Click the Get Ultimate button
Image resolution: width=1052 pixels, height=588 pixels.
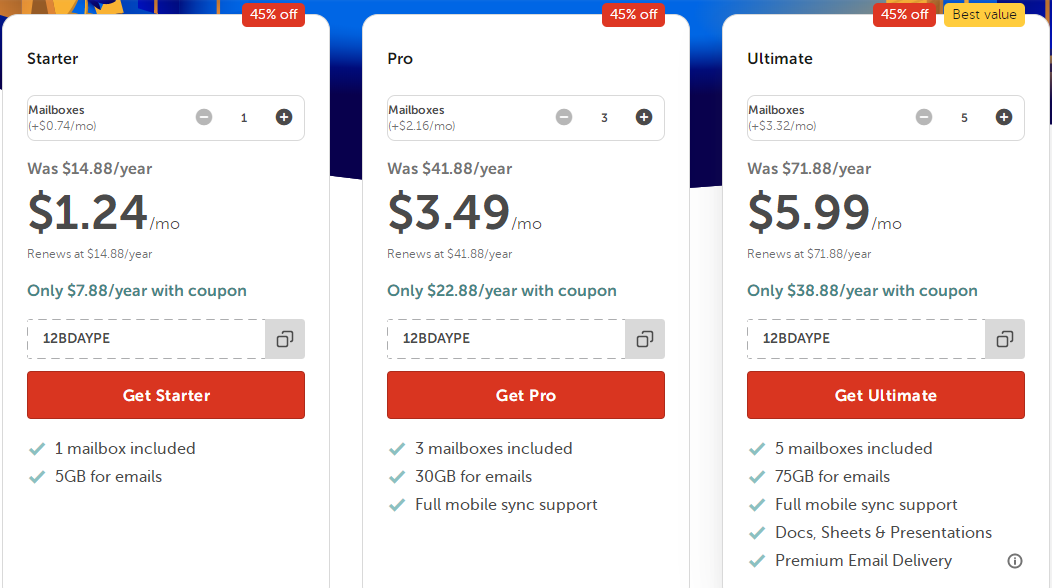[x=886, y=395]
